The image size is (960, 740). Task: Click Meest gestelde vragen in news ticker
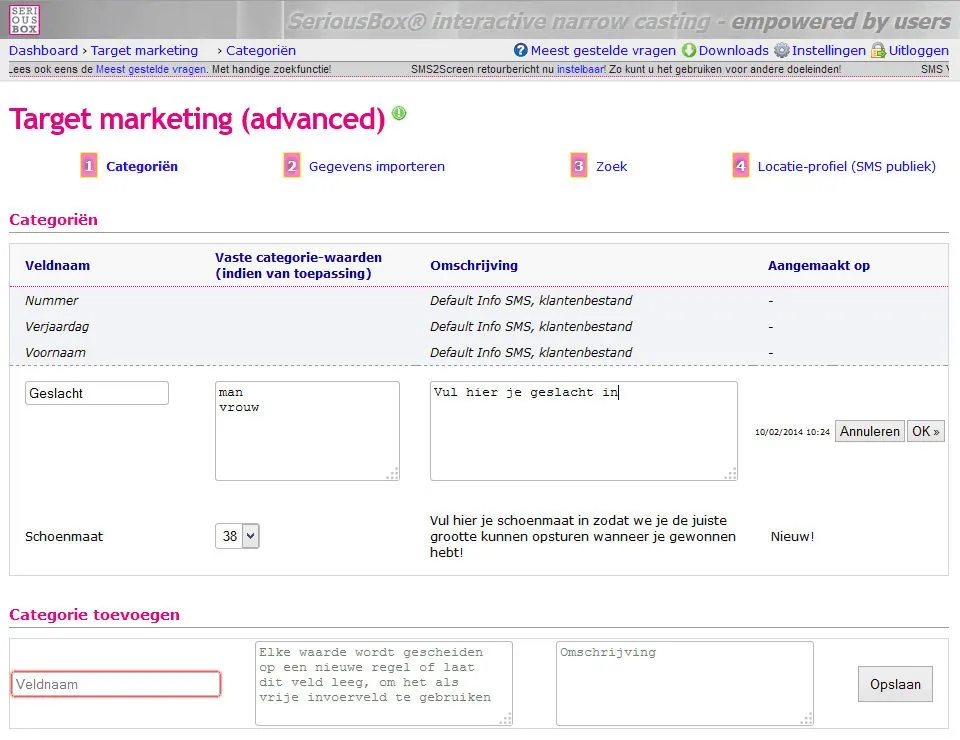pyautogui.click(x=151, y=69)
